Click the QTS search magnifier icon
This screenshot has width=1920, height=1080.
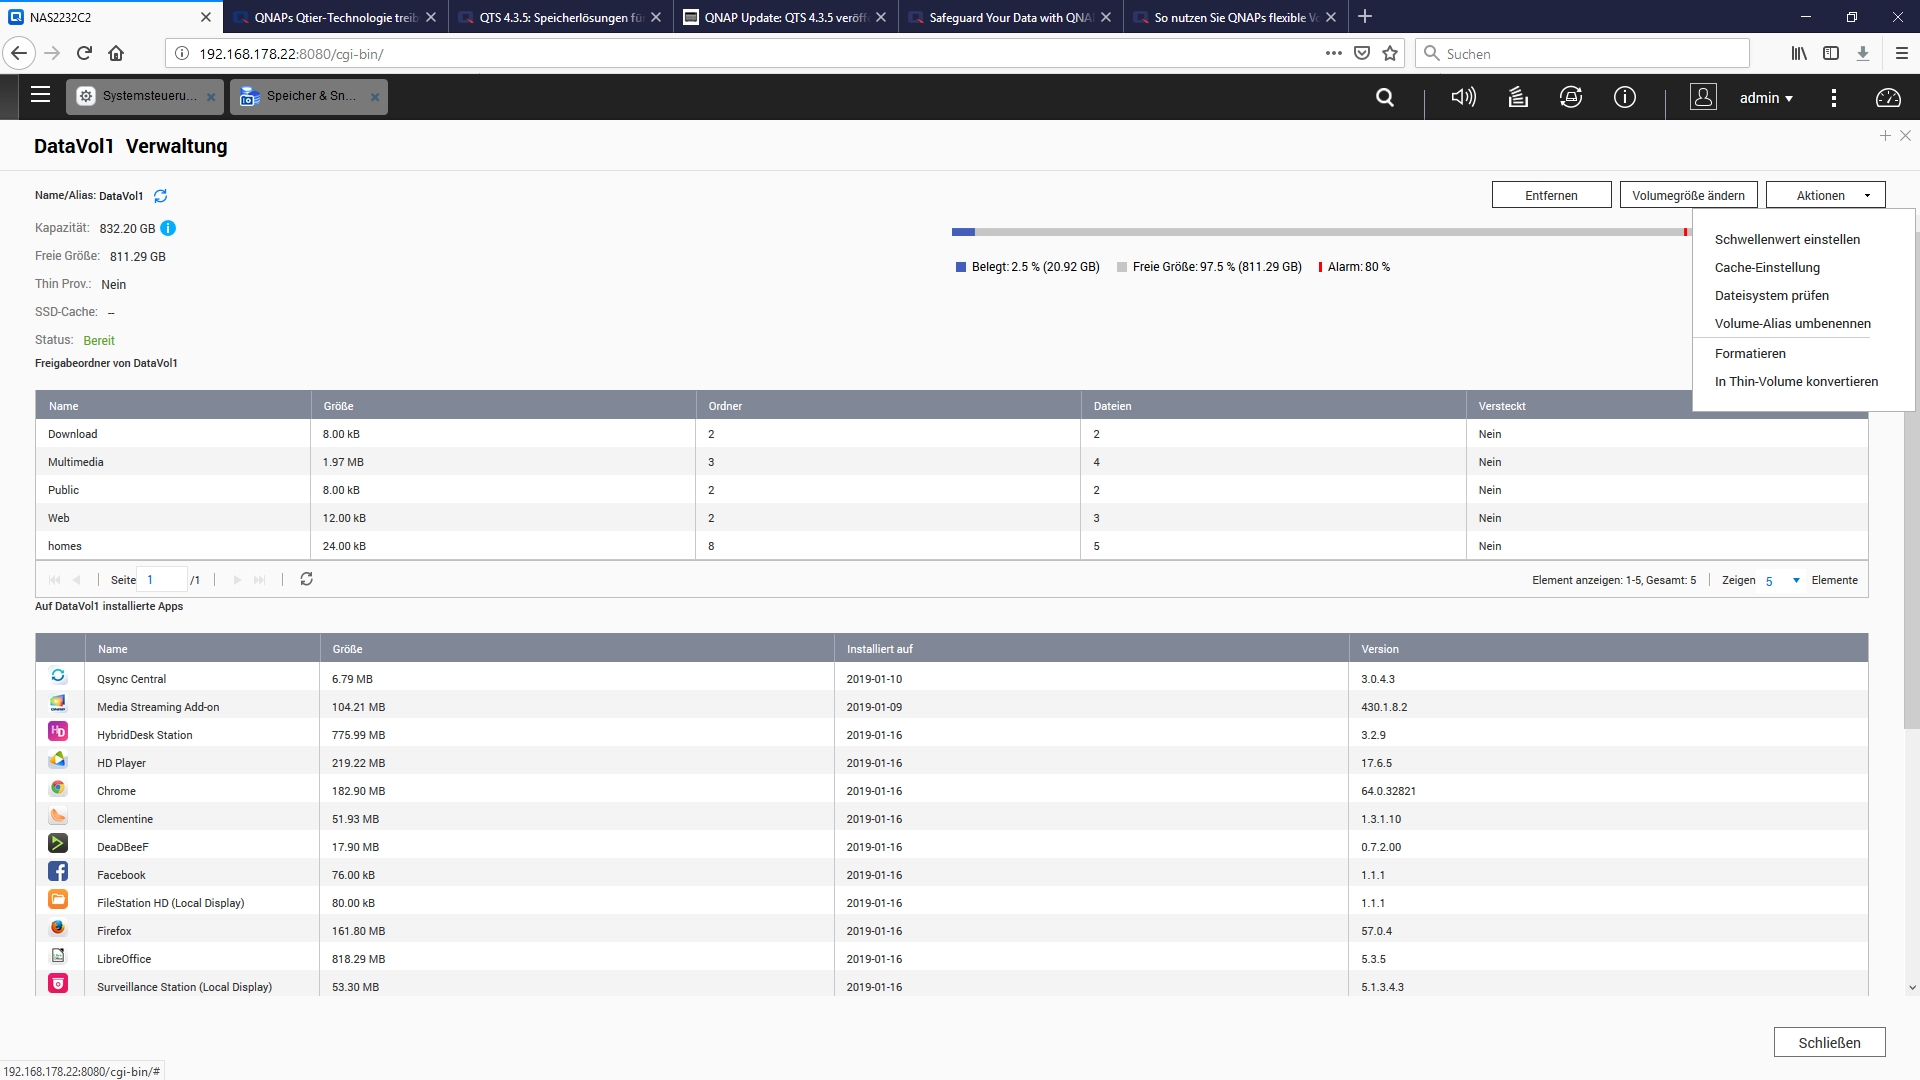1385,97
